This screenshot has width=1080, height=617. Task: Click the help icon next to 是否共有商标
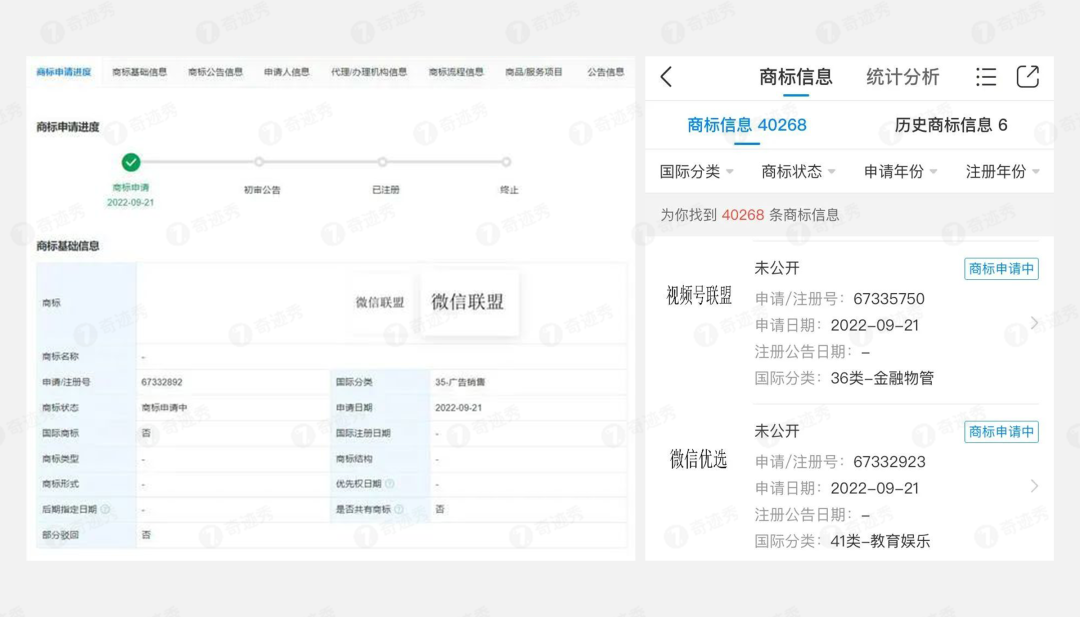(399, 509)
